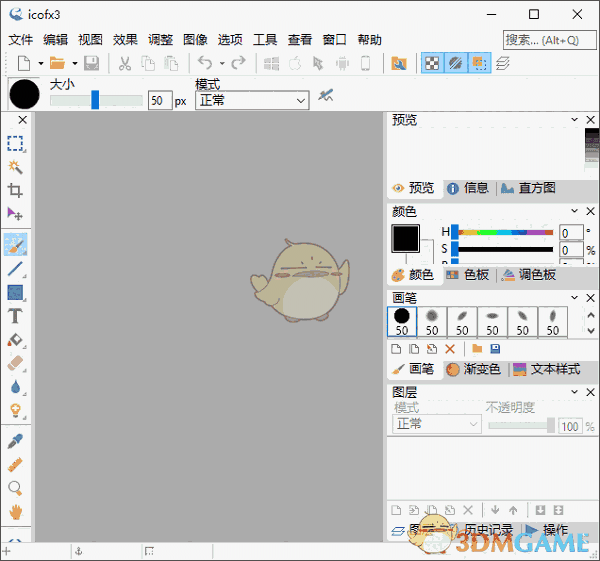Expand the 图层 panel options chevron

574,391
